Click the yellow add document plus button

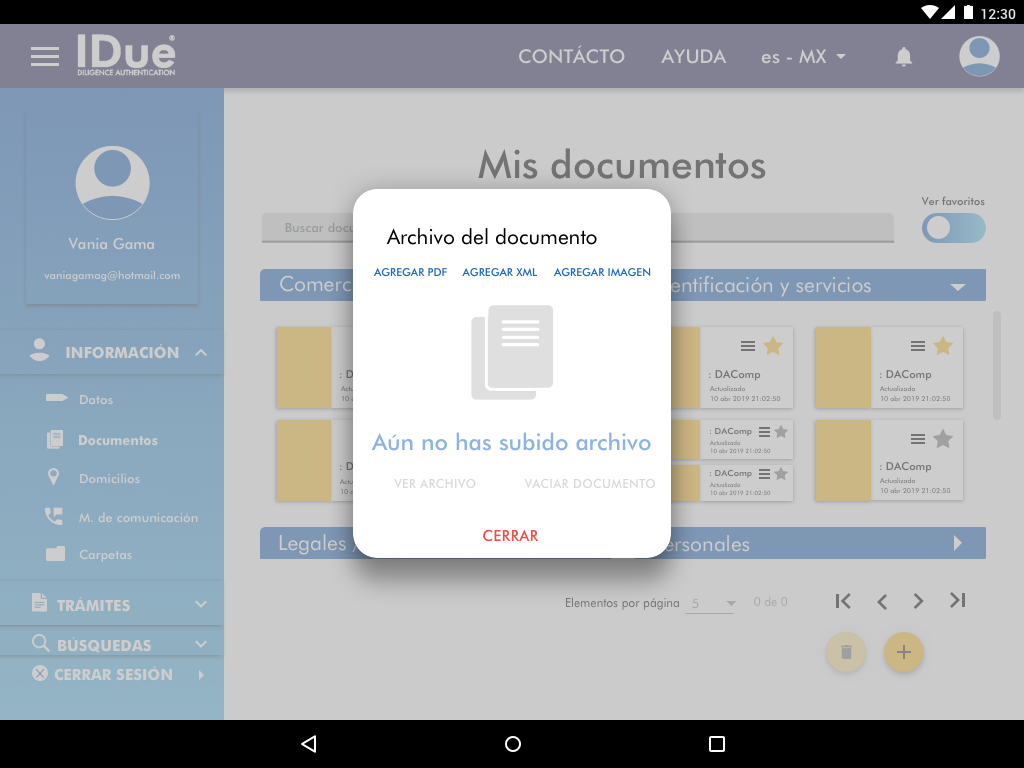pyautogui.click(x=904, y=652)
